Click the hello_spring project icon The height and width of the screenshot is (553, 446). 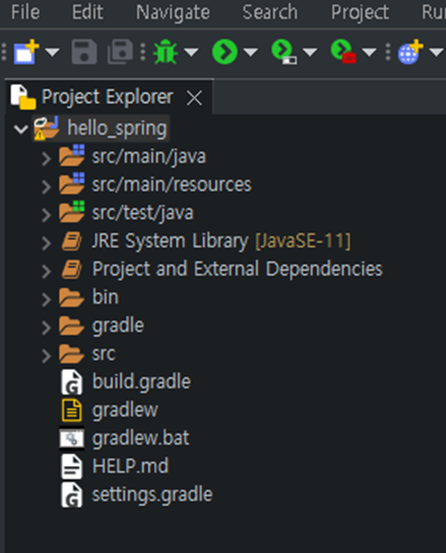46,128
